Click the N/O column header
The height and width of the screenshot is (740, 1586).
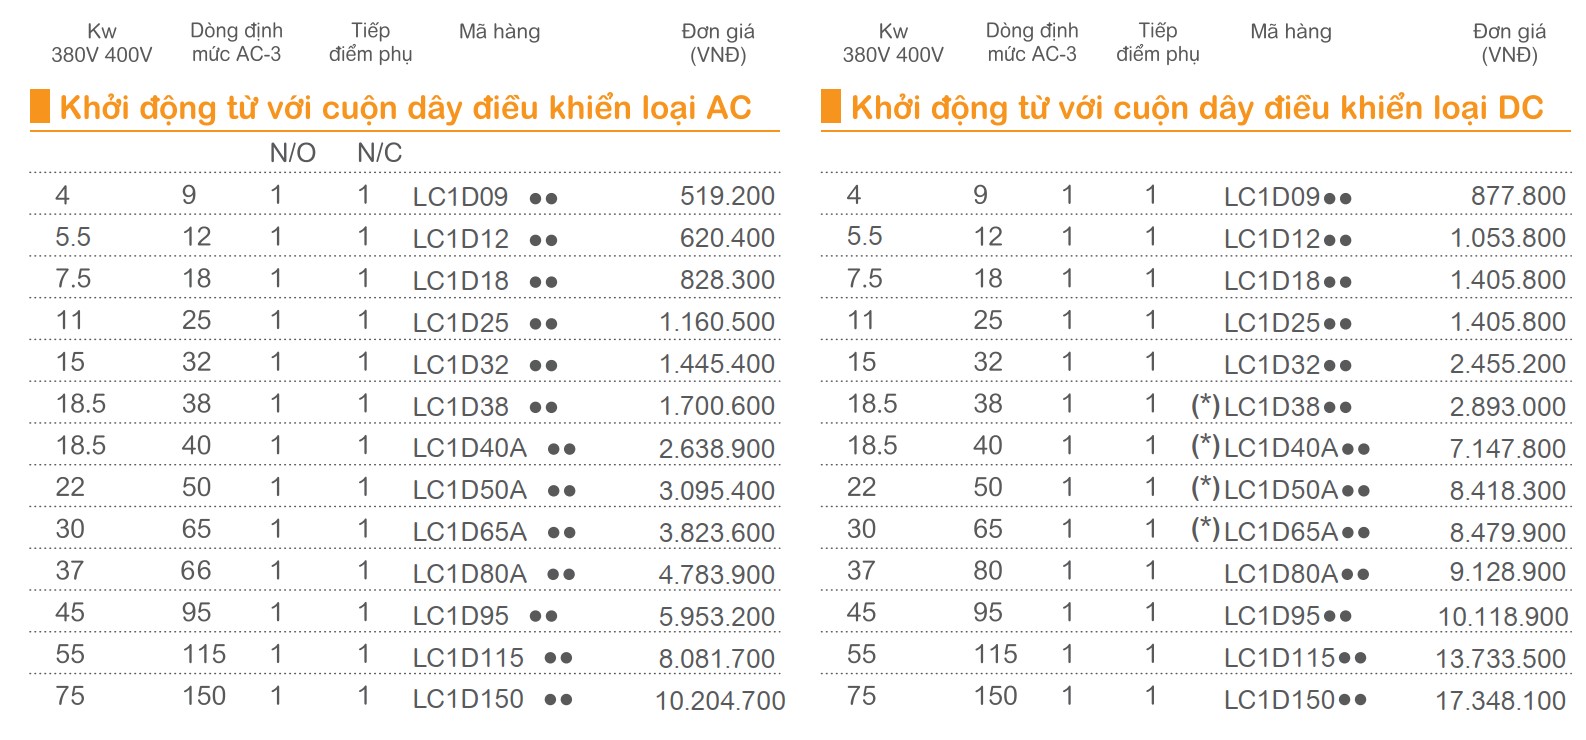(x=292, y=153)
